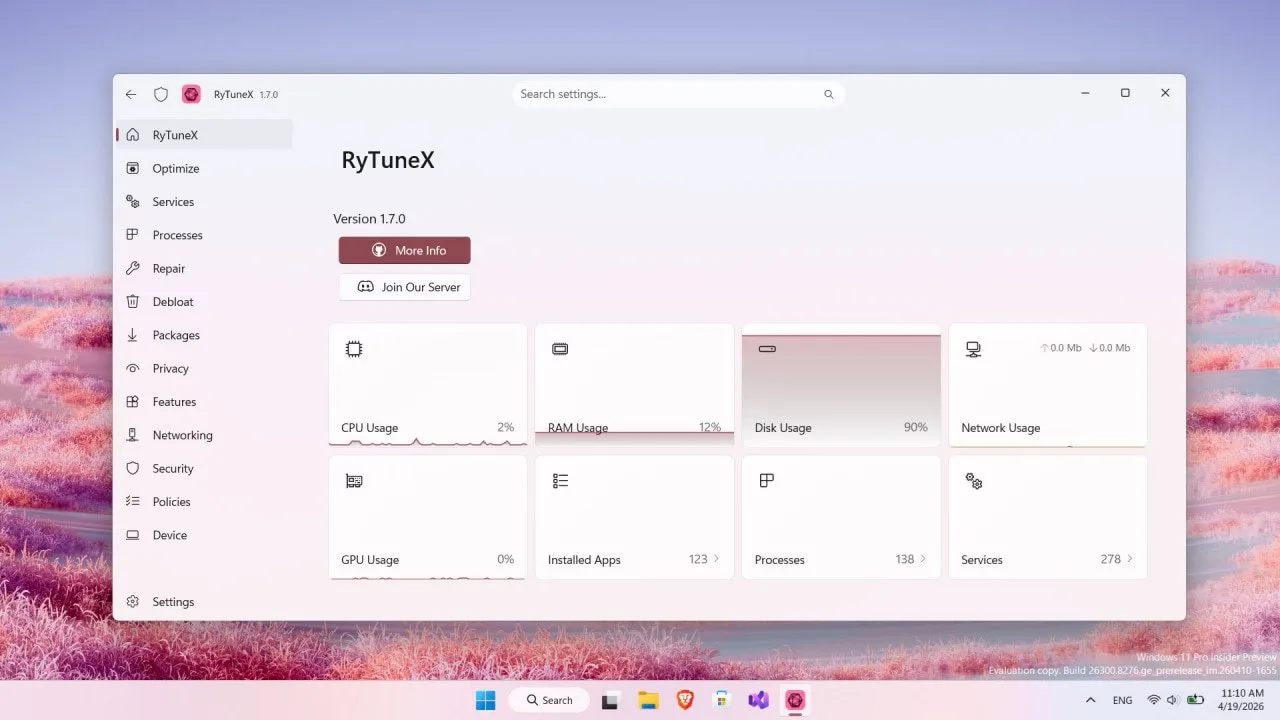Screen dimensions: 1280x720
Task: Show hidden icons in the system tray
Action: coord(1090,700)
